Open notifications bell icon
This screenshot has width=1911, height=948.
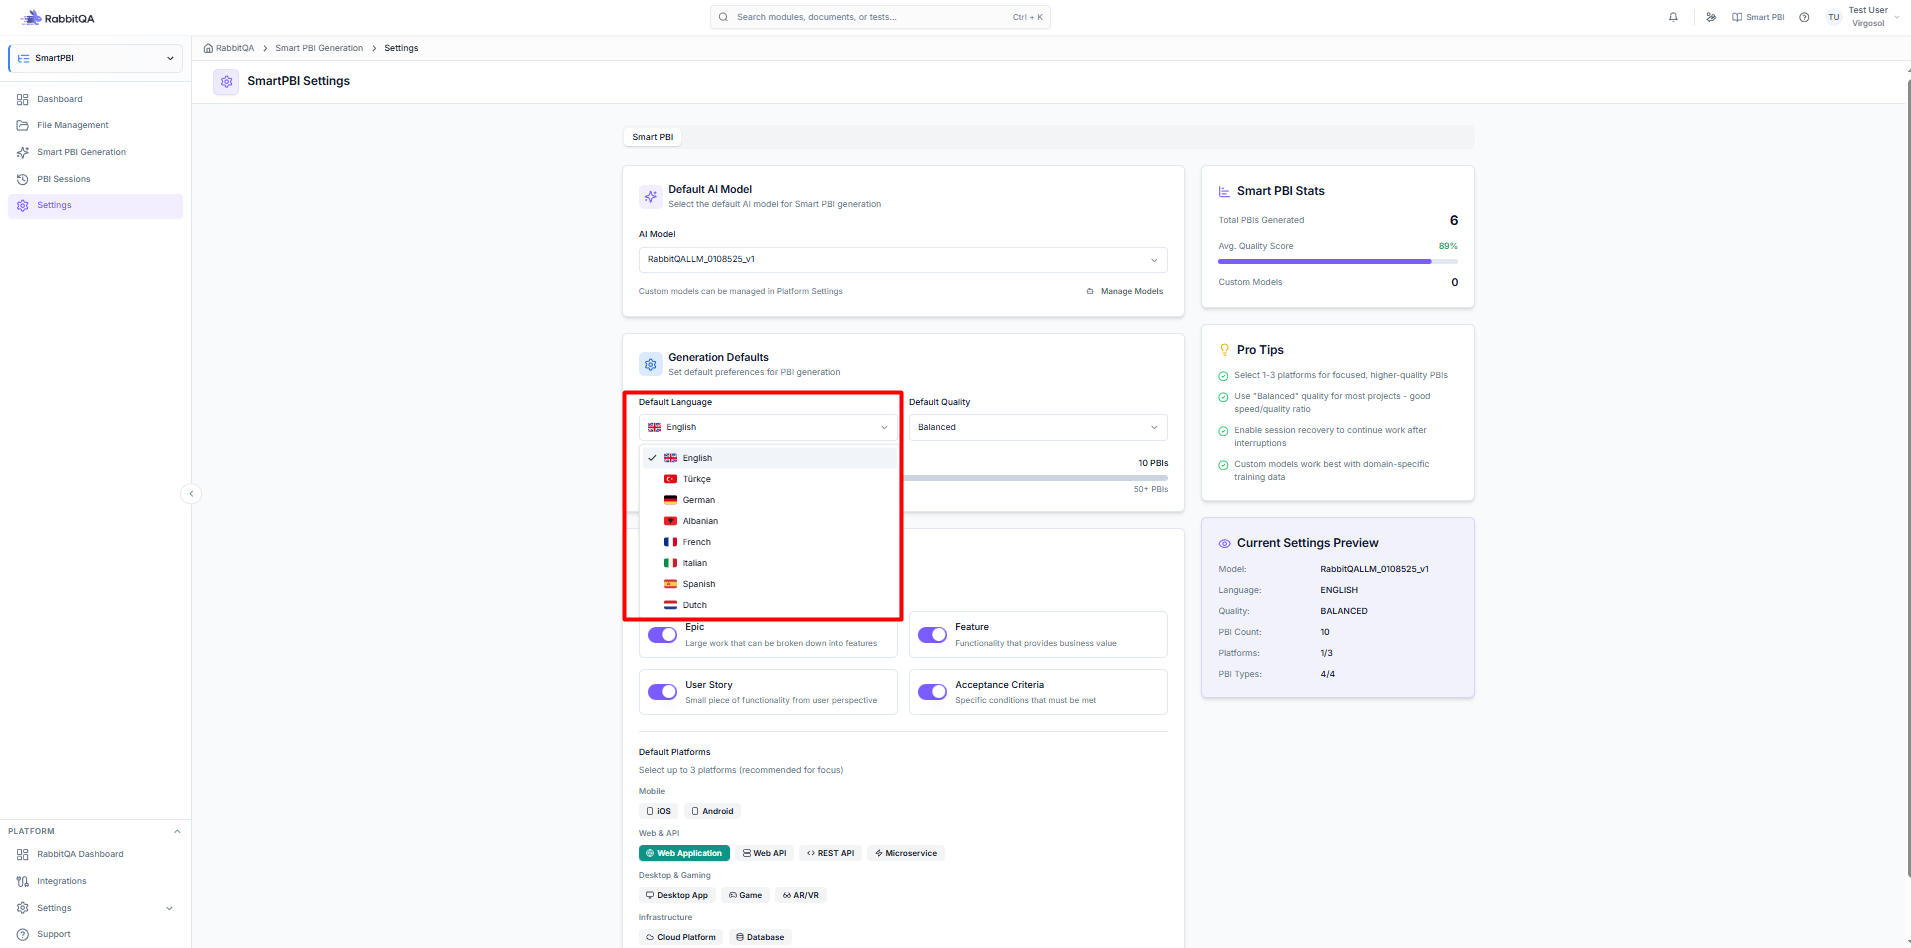[1673, 17]
